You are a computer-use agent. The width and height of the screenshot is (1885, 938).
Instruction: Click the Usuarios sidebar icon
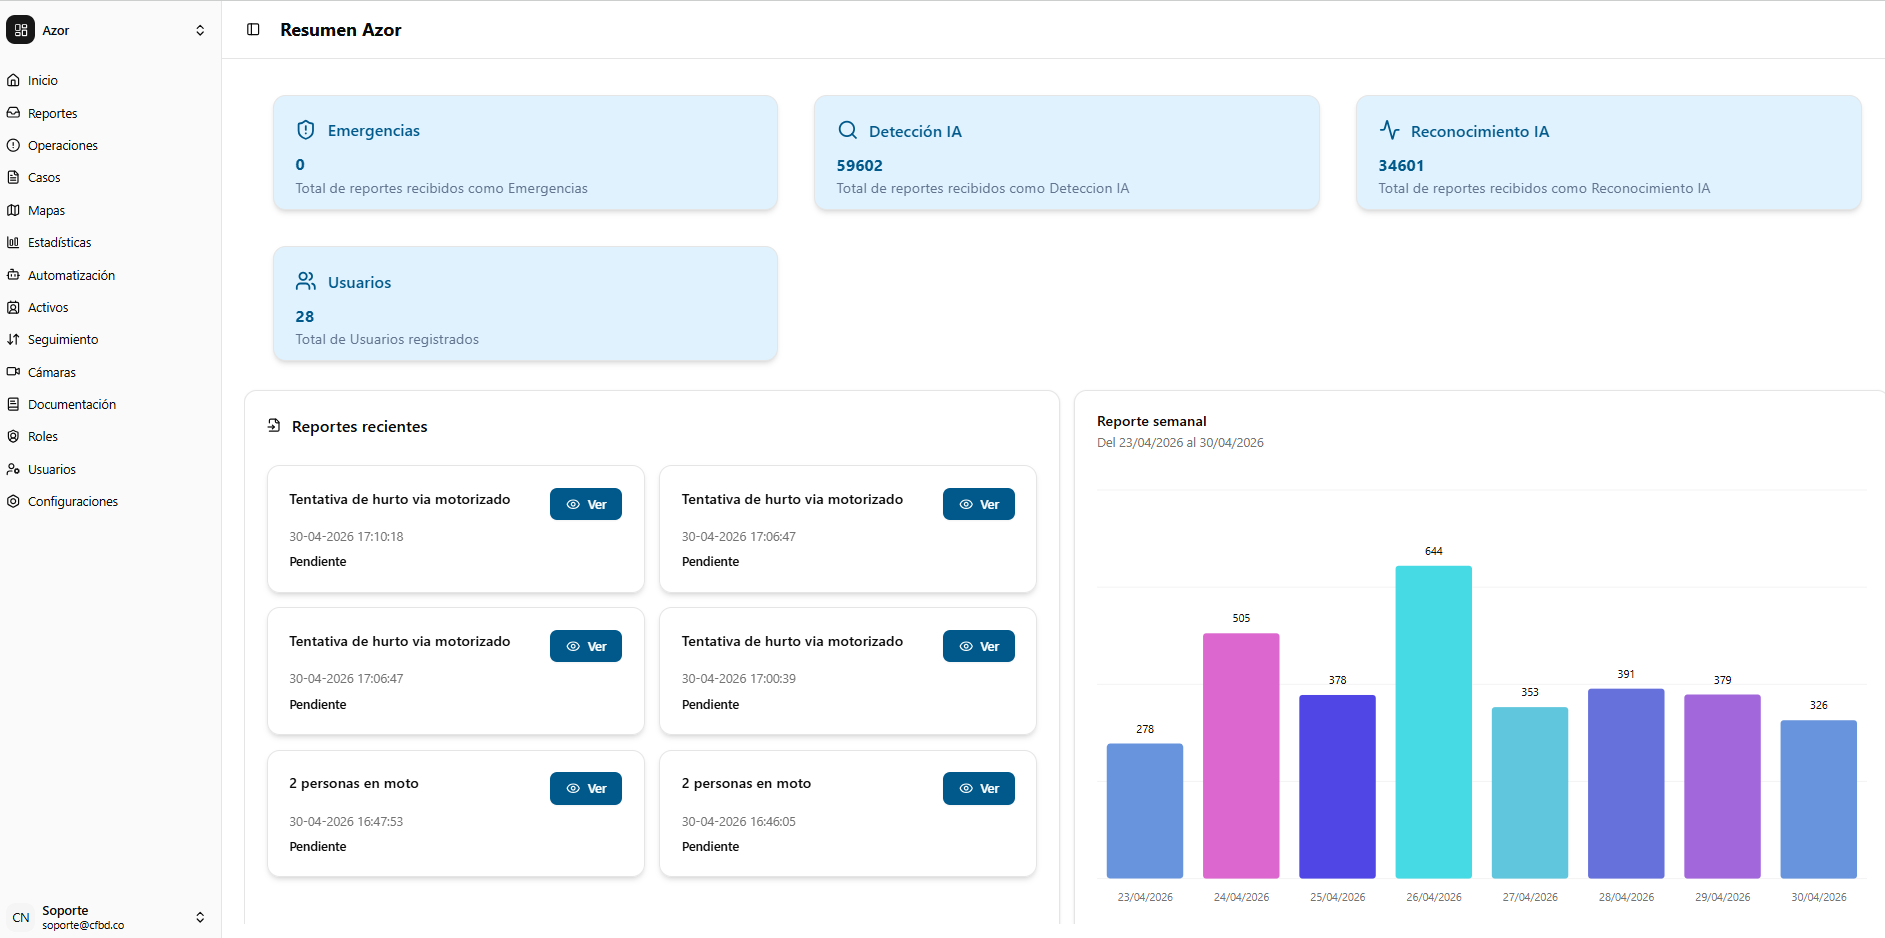pyautogui.click(x=13, y=469)
